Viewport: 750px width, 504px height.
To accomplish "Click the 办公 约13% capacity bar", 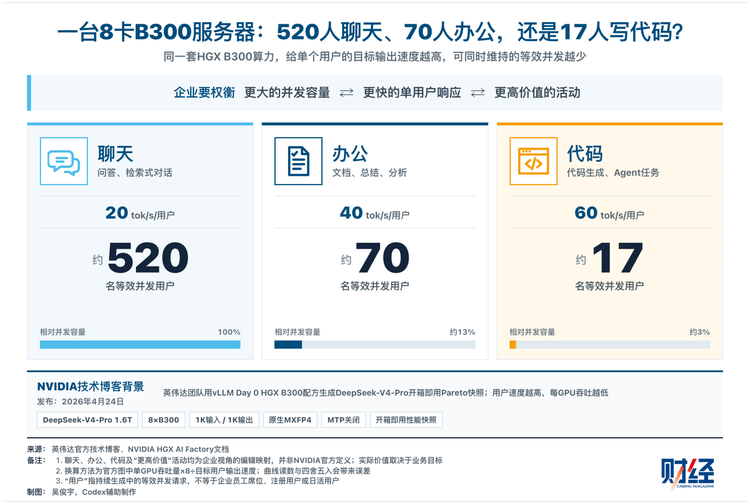I will pos(375,345).
